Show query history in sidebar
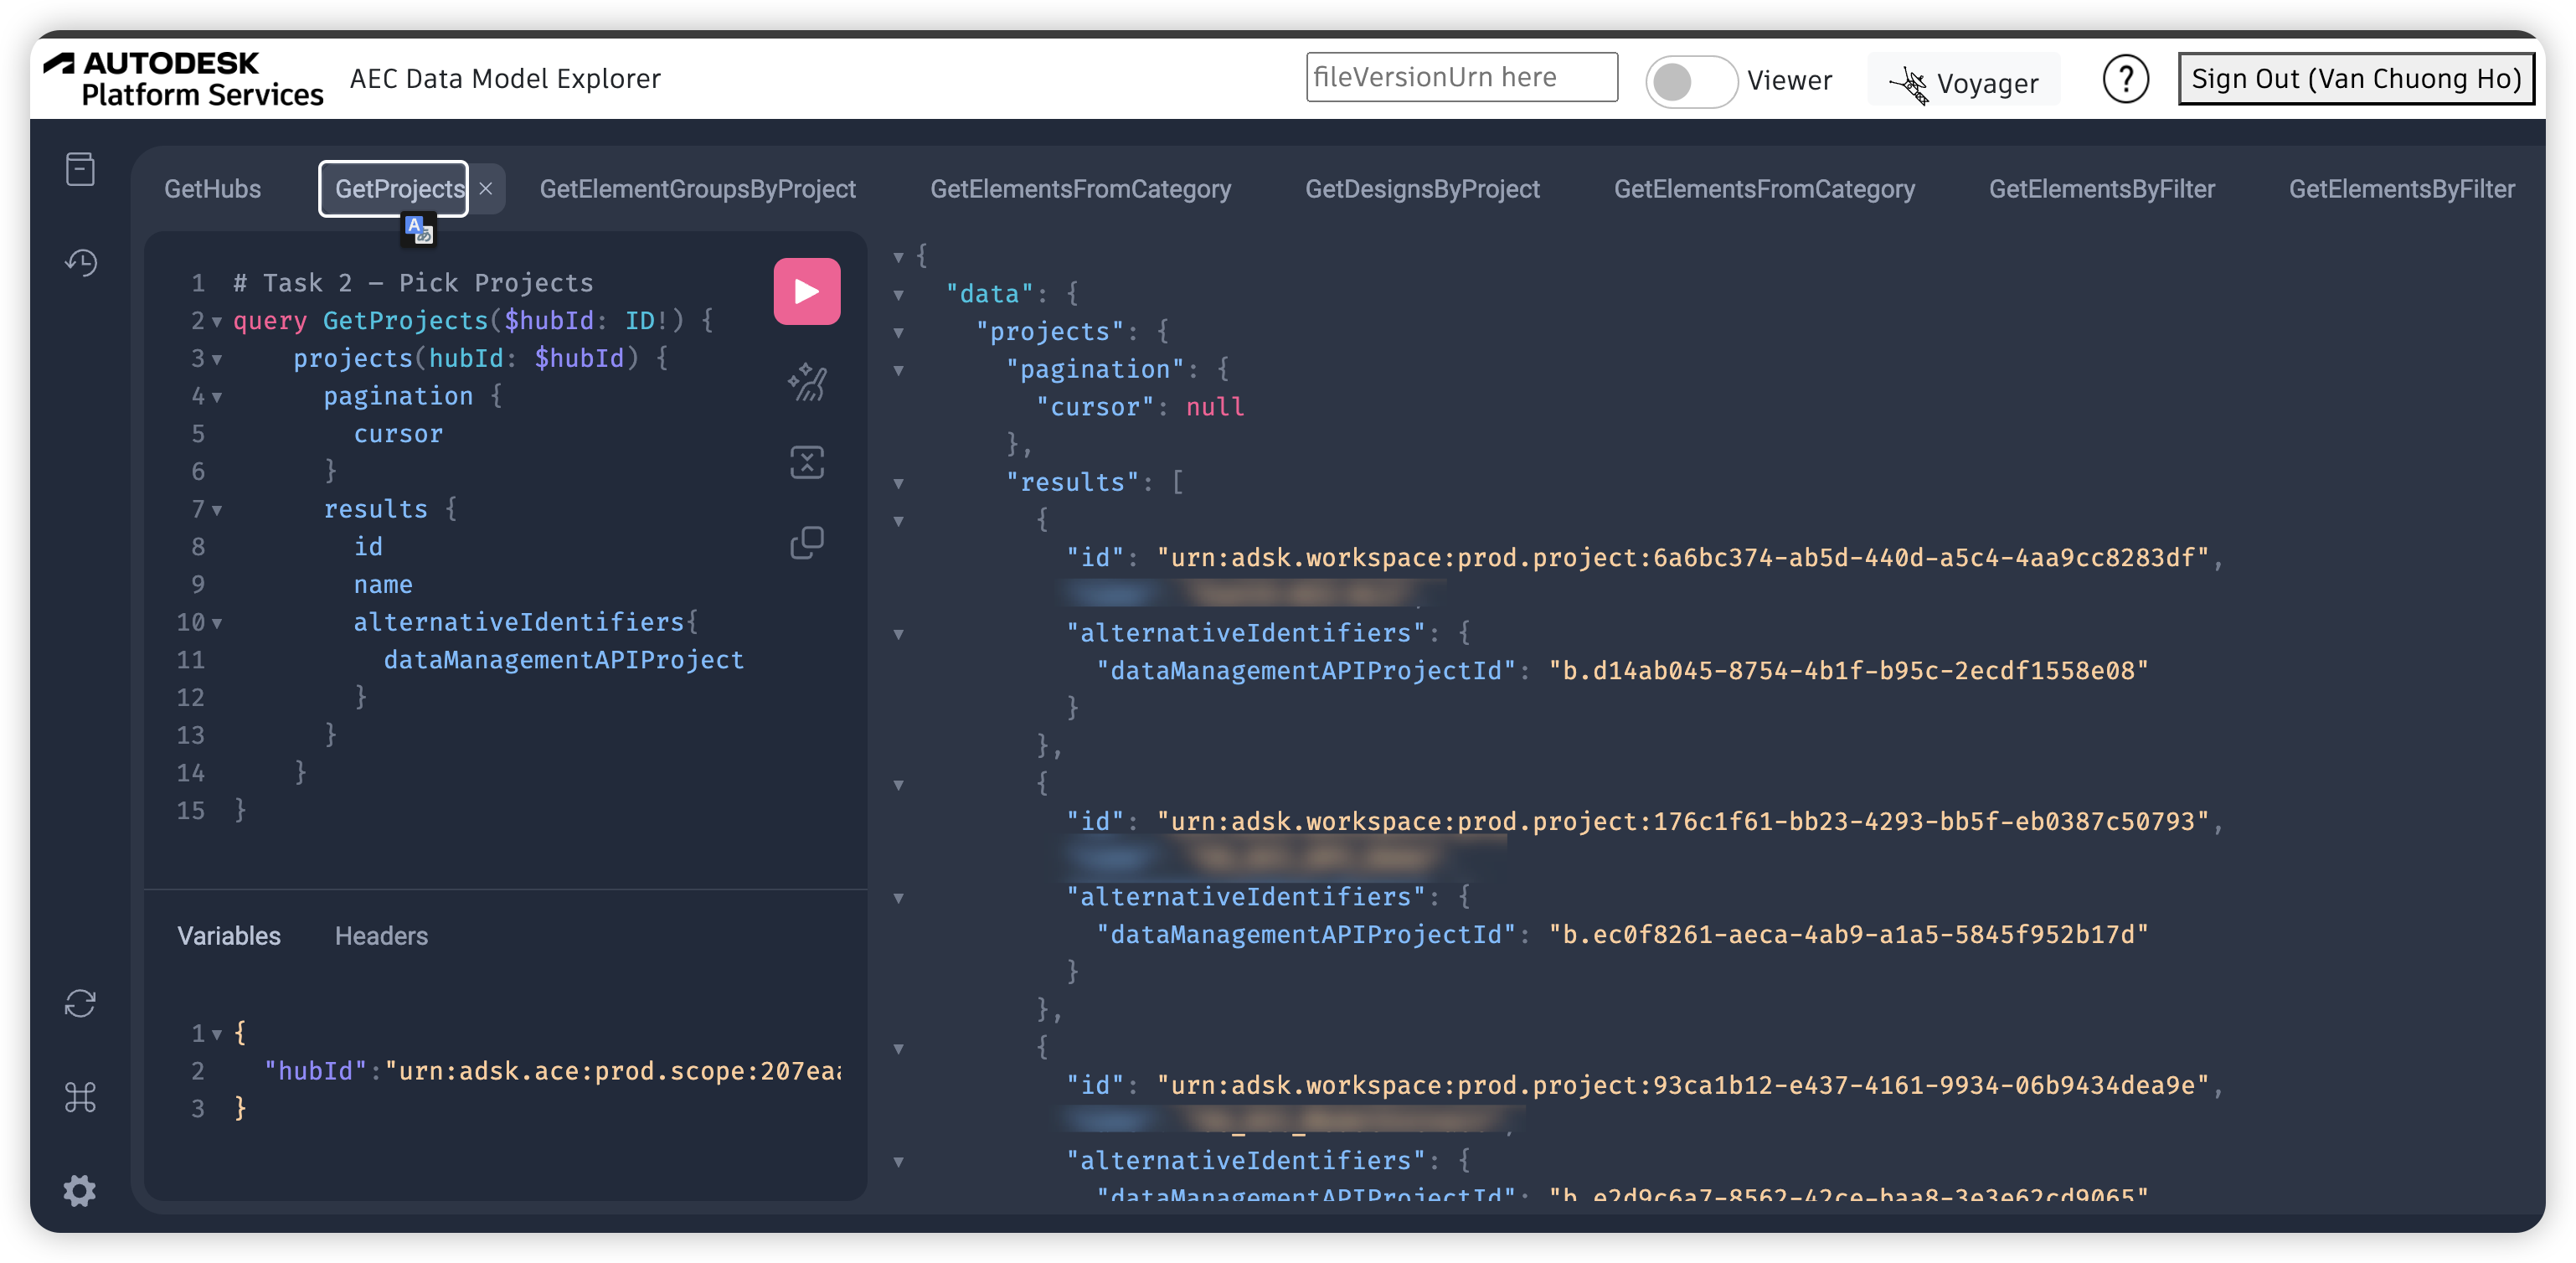Viewport: 2576px width, 1263px height. coord(80,263)
